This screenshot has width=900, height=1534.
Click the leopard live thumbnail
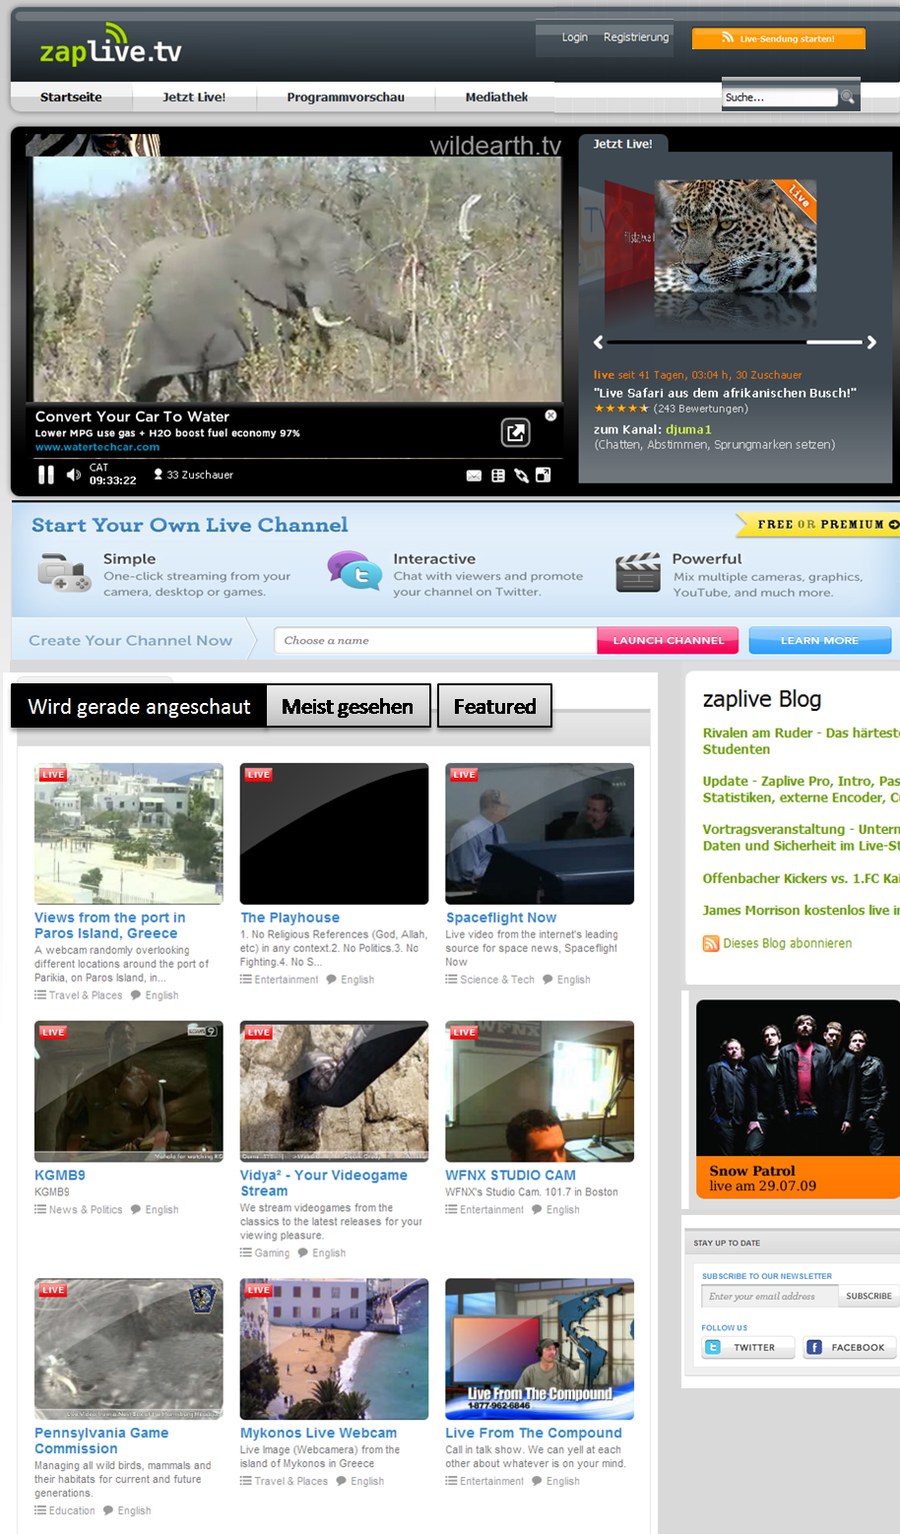point(735,238)
